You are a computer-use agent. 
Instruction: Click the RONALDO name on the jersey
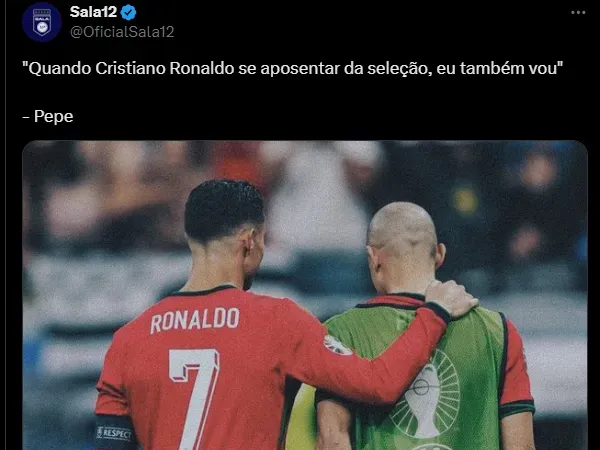coord(194,320)
